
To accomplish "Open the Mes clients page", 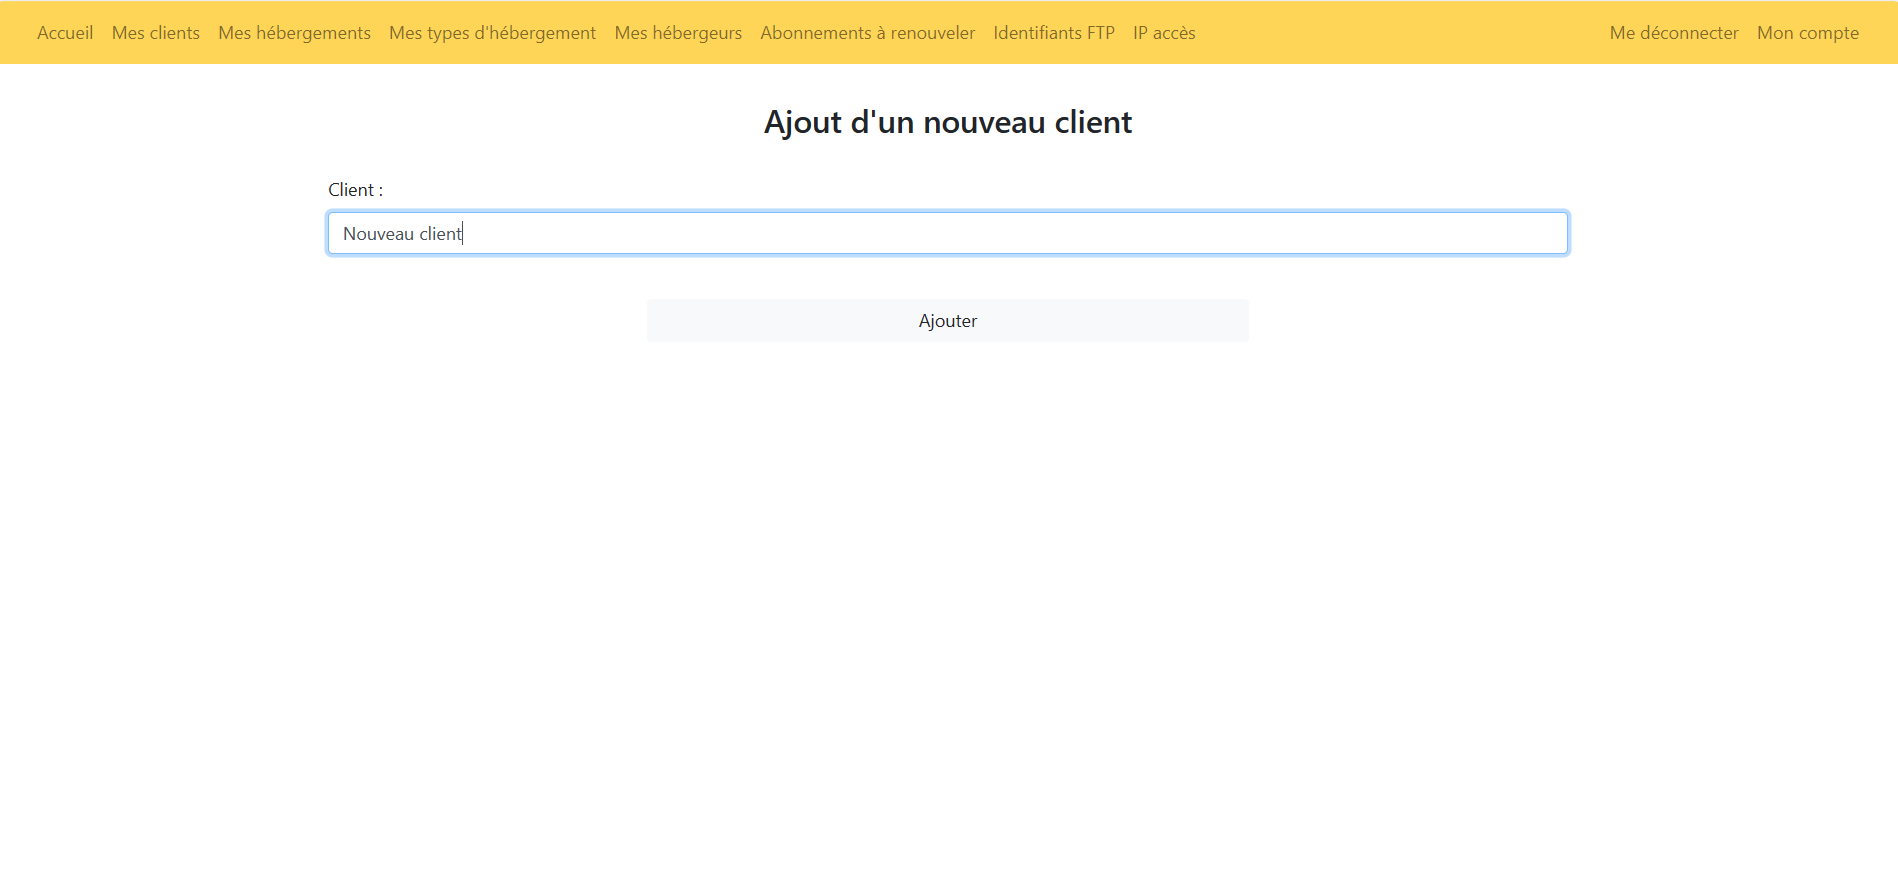I will 155,33.
